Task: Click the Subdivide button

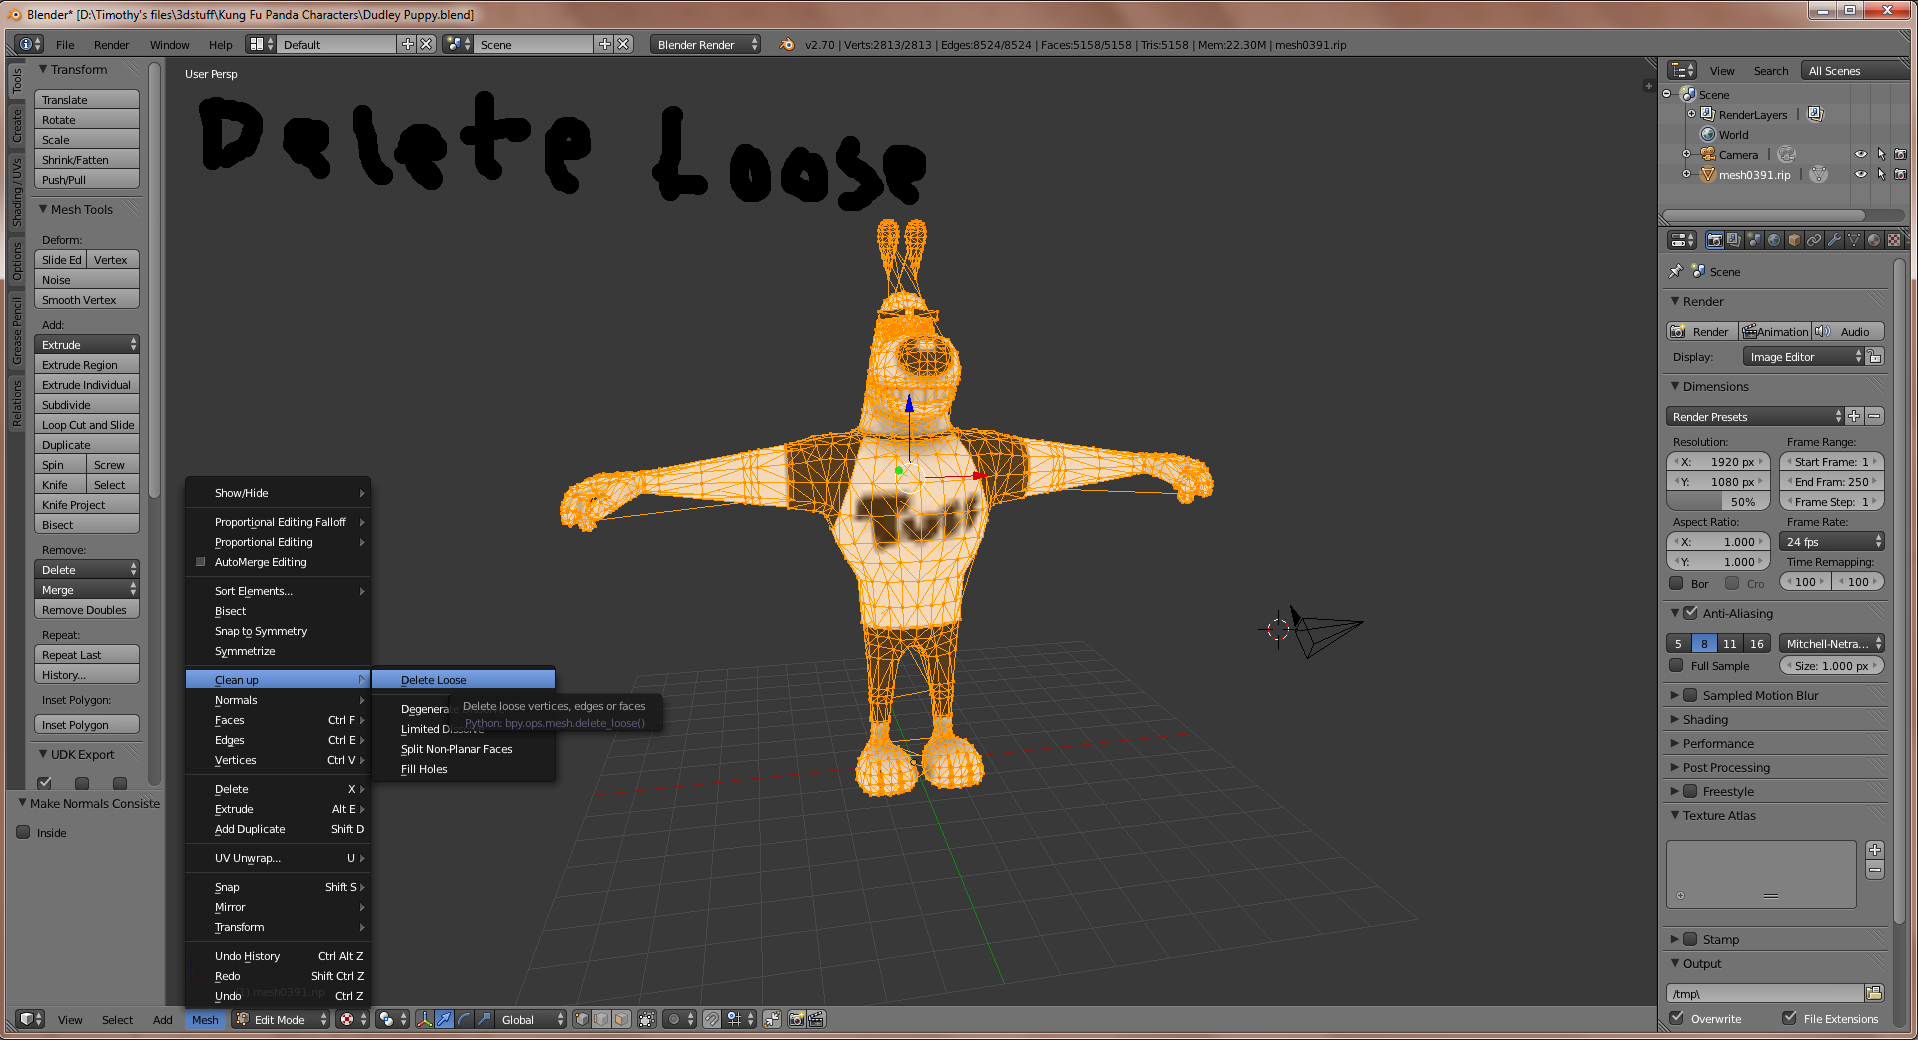Action: [87, 405]
